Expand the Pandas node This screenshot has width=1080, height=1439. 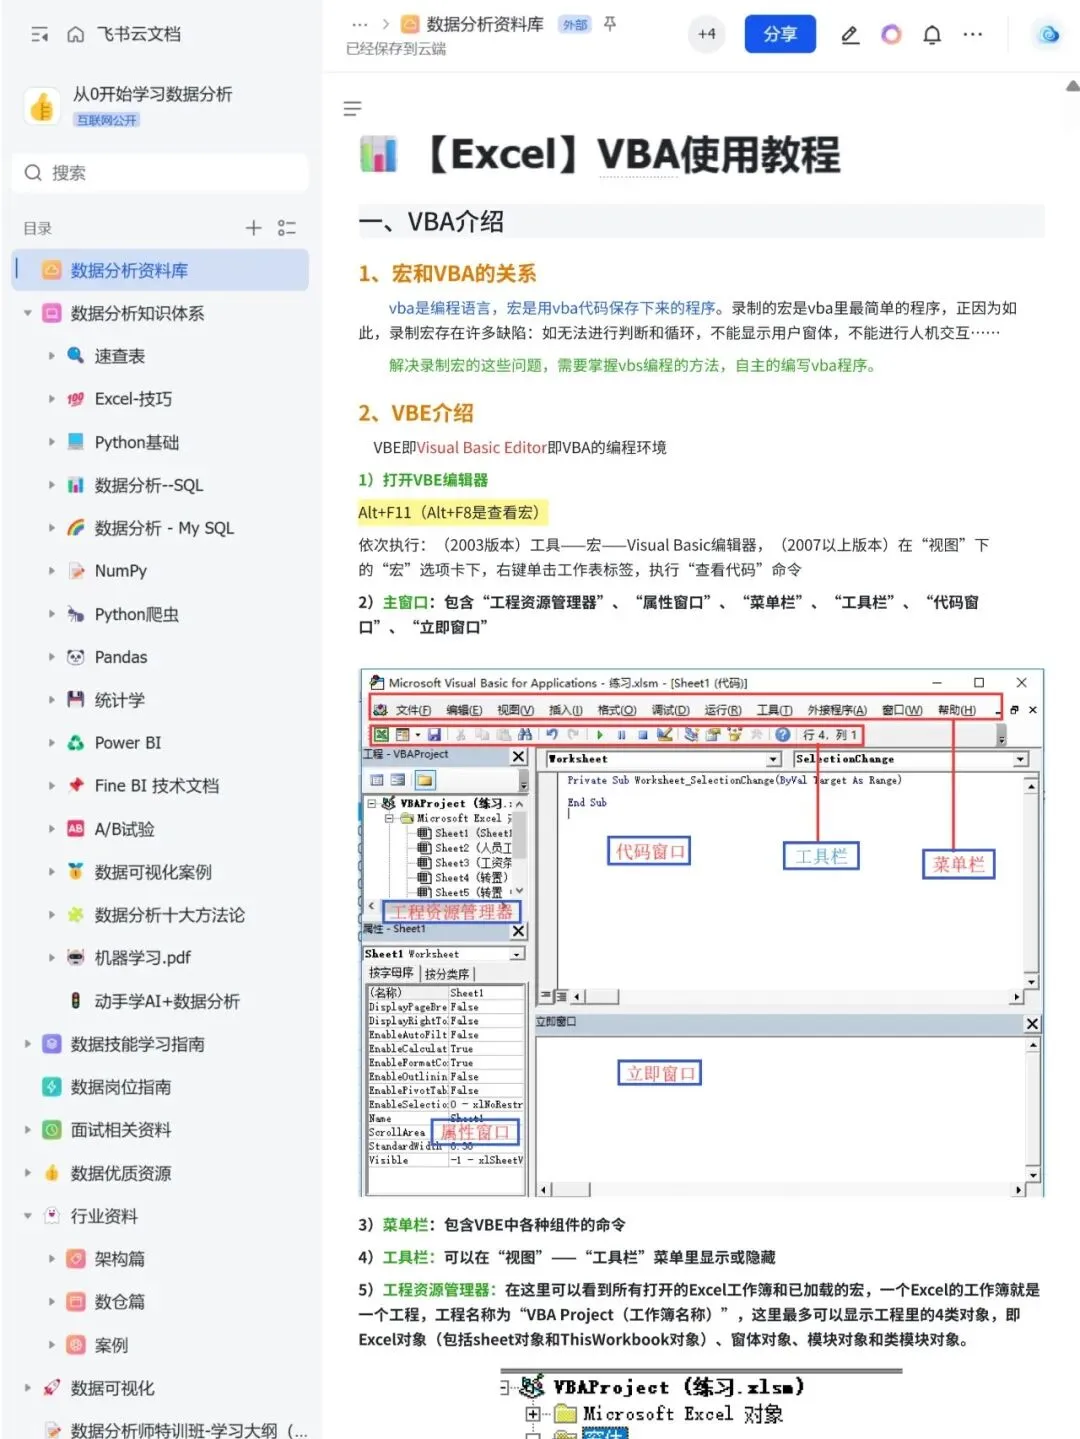[x=52, y=657]
